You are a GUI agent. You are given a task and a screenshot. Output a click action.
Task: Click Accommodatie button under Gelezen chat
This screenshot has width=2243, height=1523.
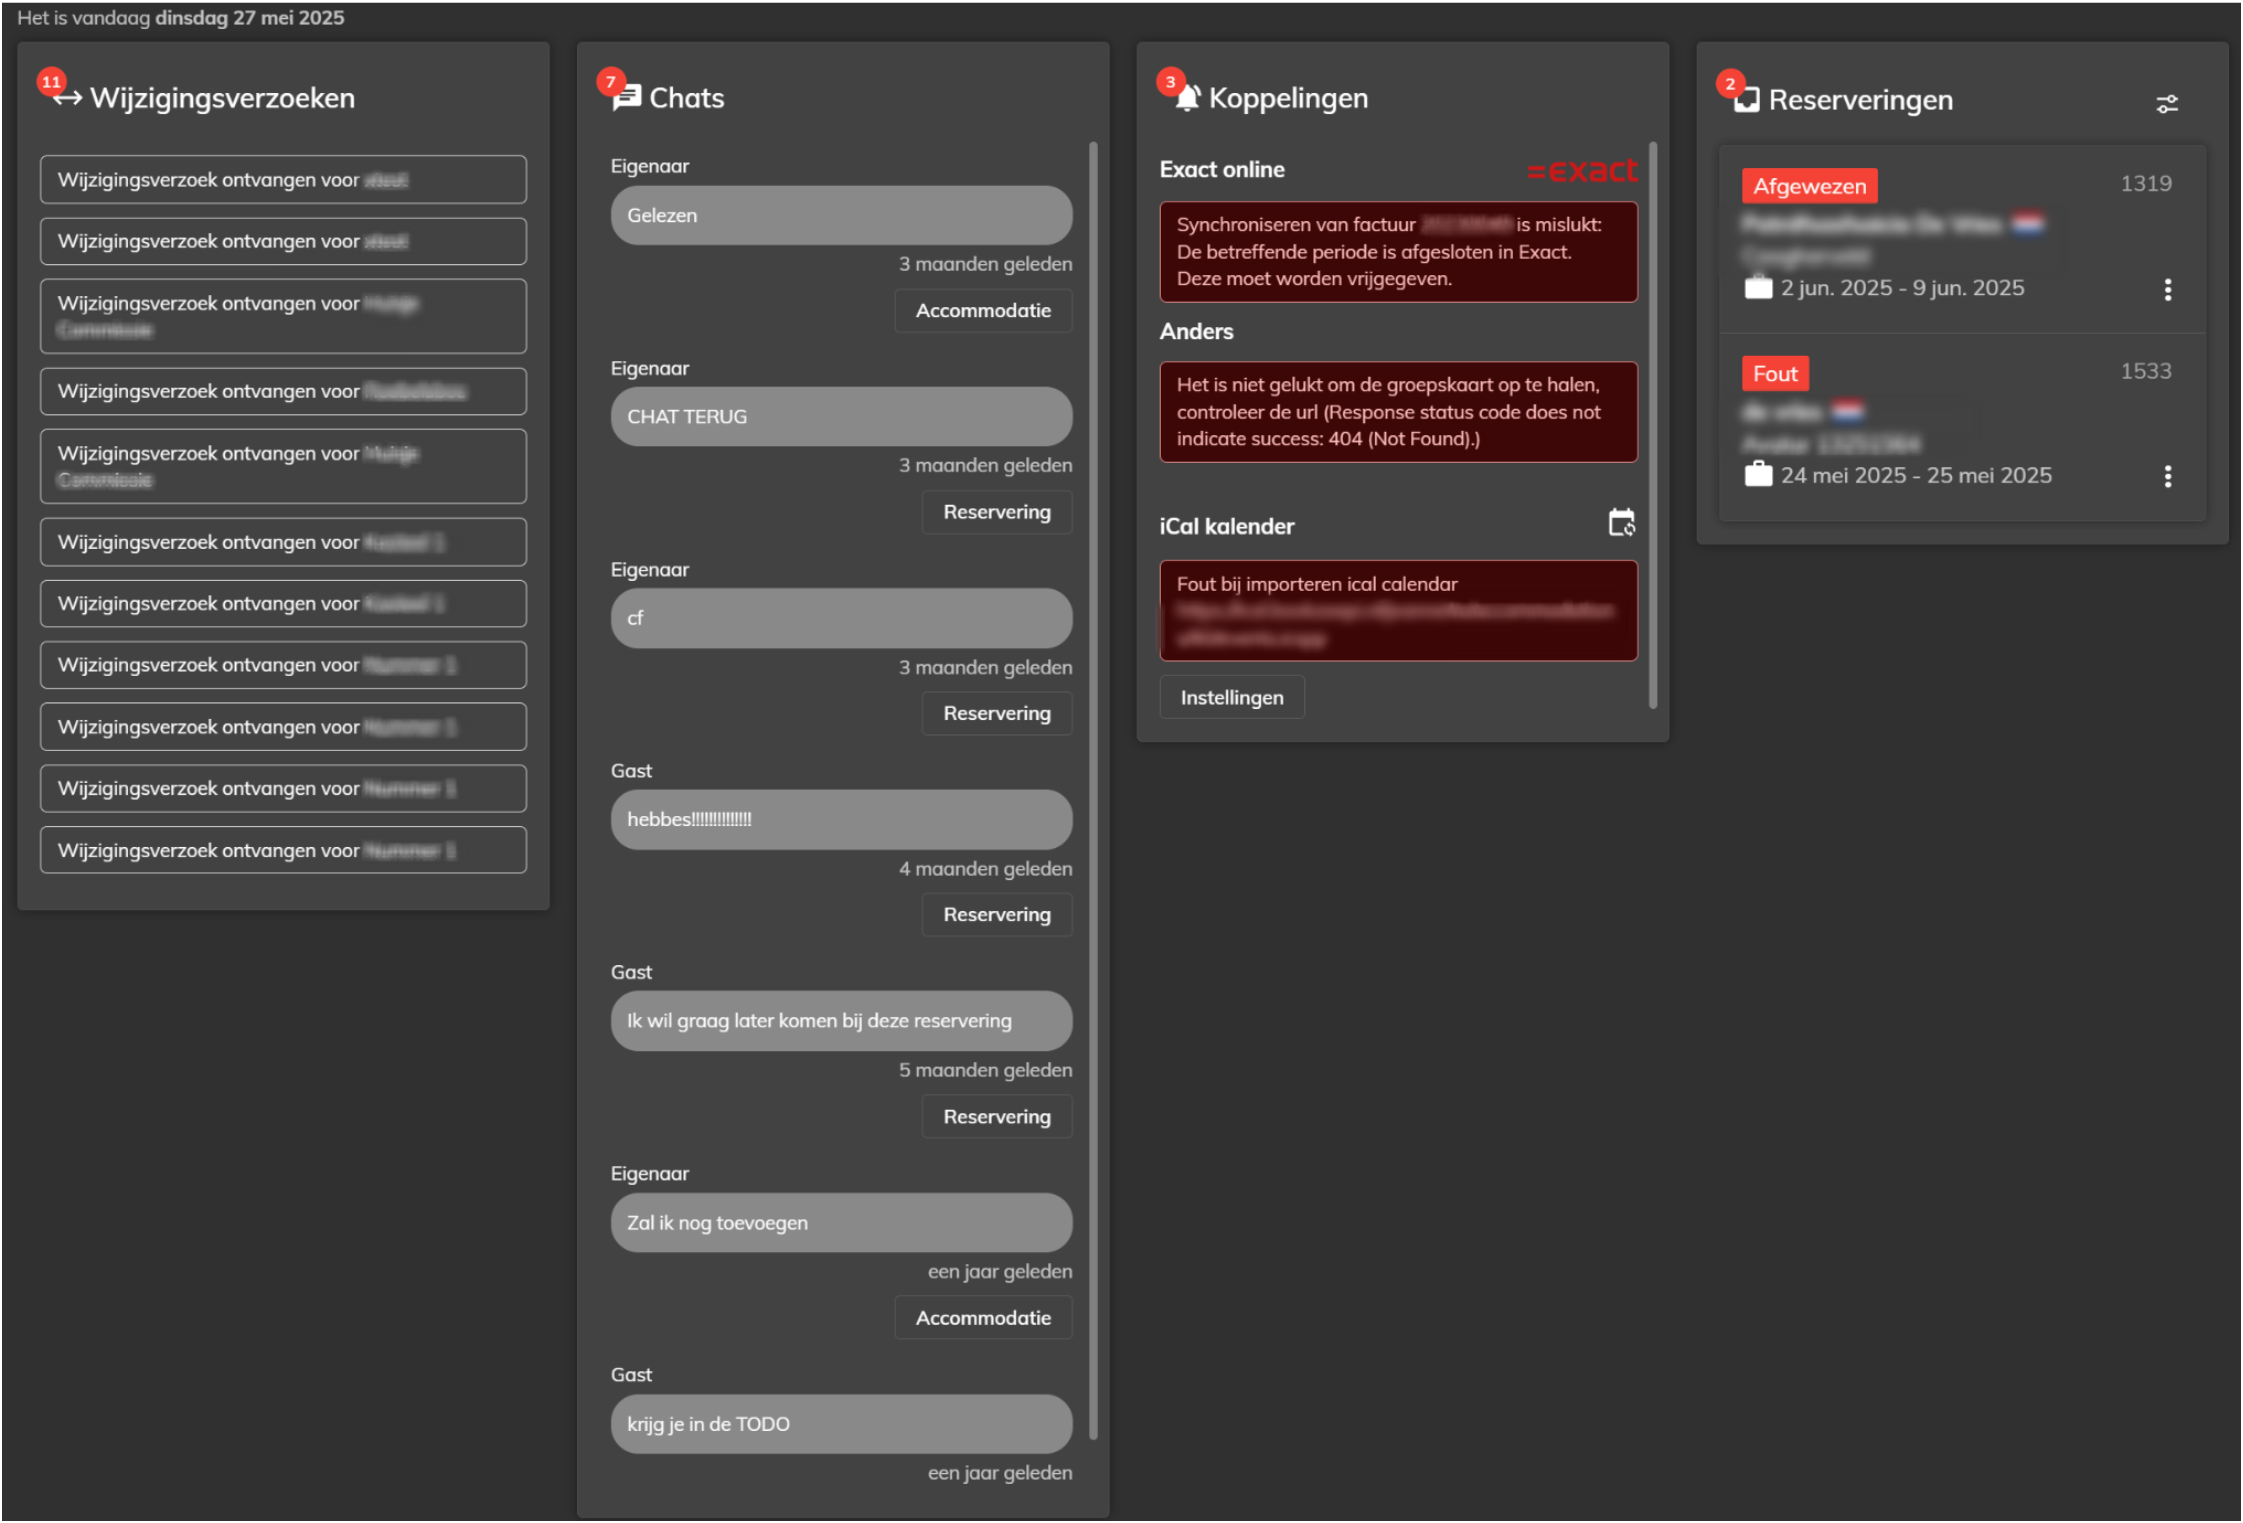982,311
